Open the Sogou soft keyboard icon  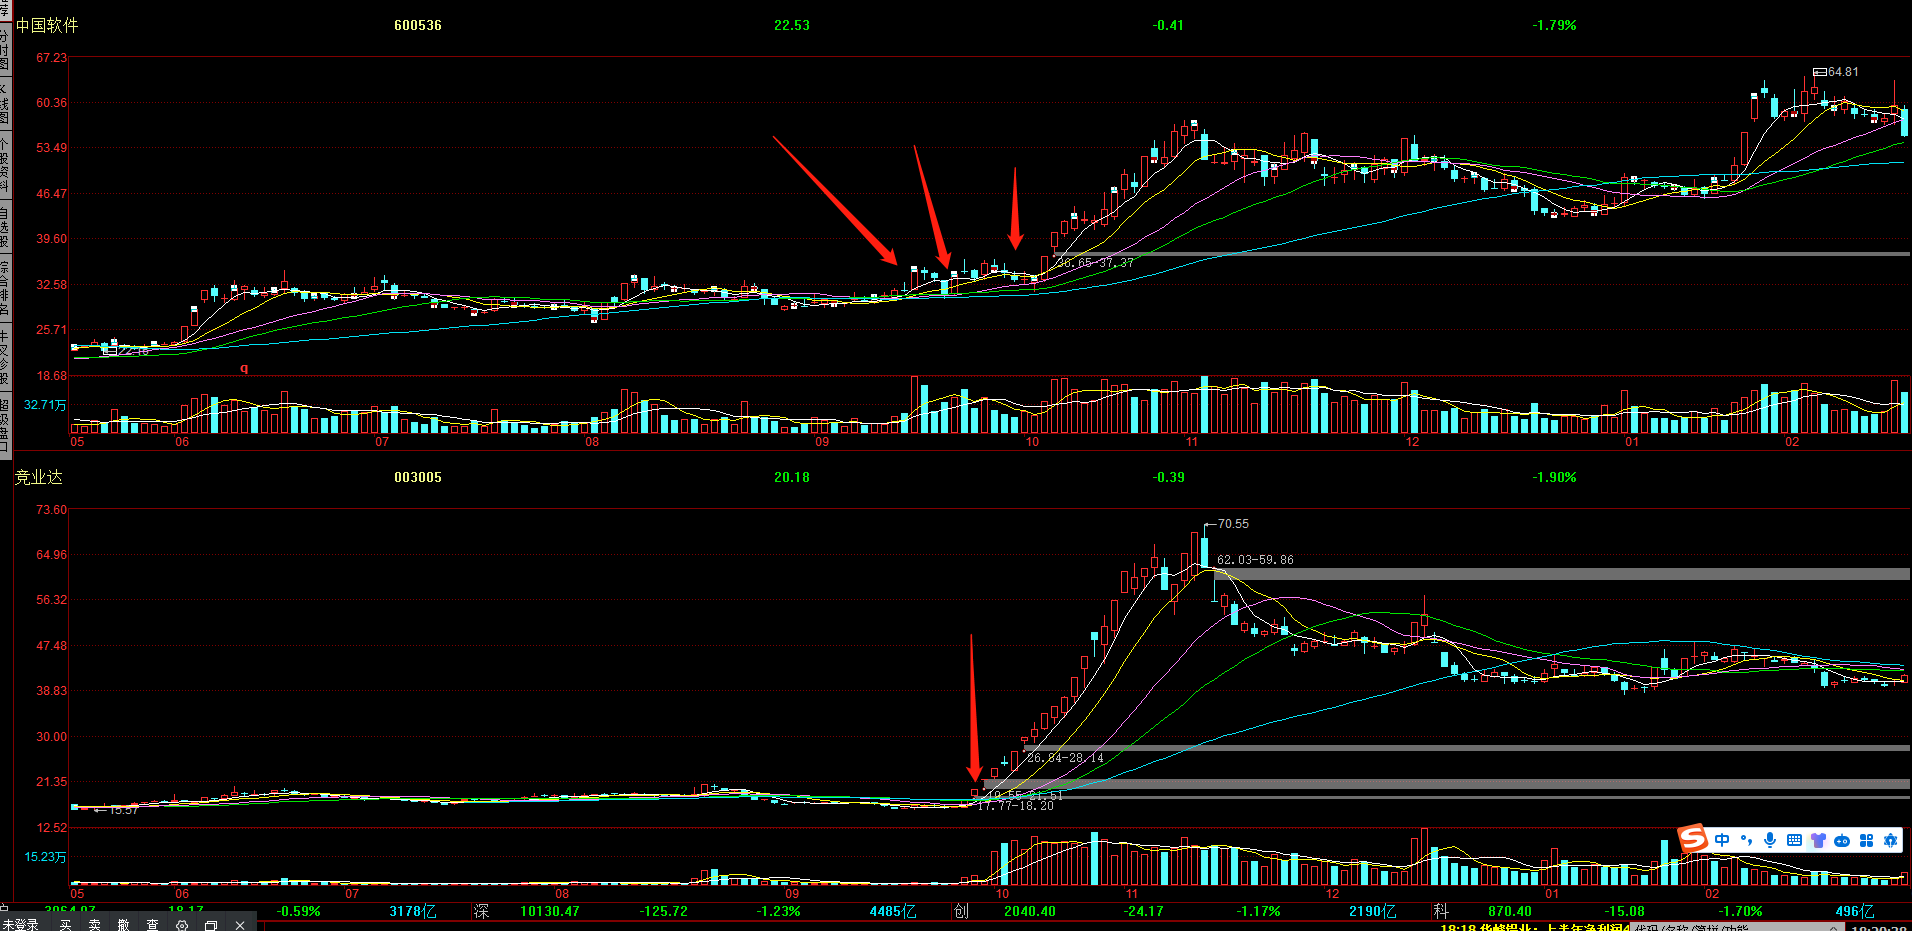[1794, 840]
